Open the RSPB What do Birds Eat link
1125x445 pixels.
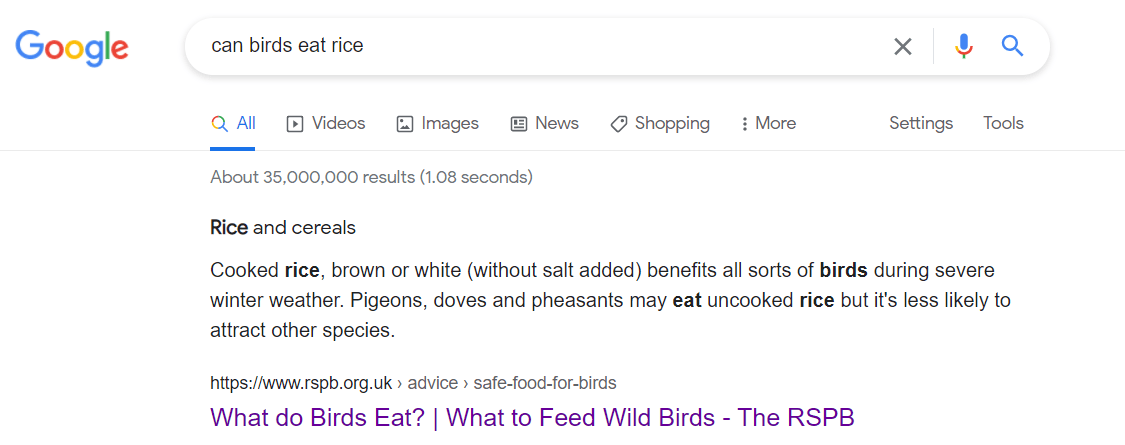[x=532, y=417]
